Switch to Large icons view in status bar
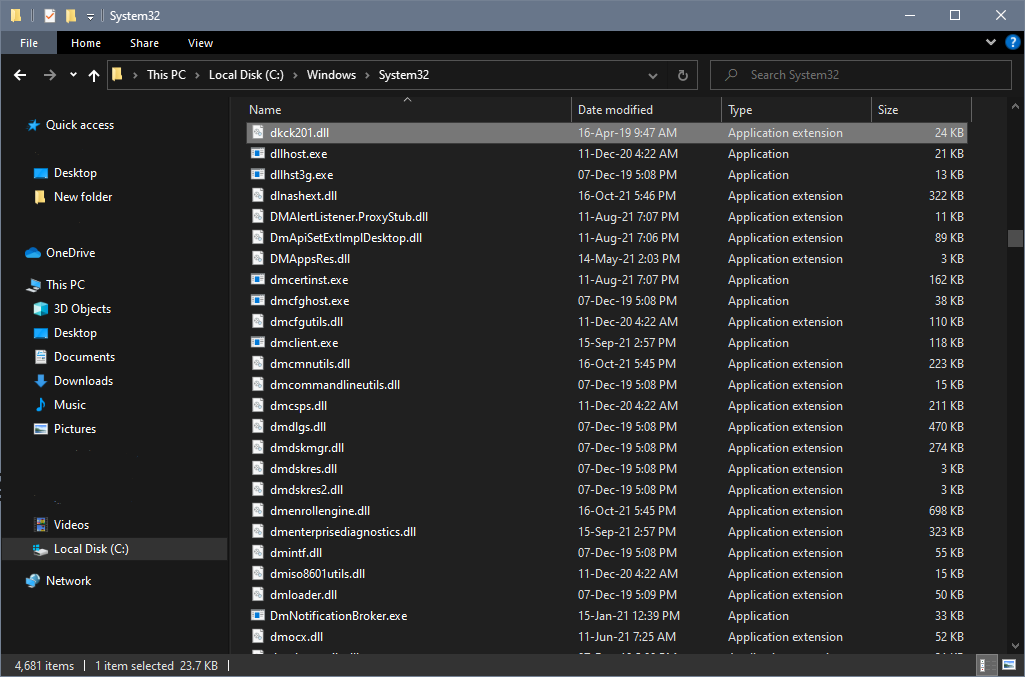 coord(1009,666)
